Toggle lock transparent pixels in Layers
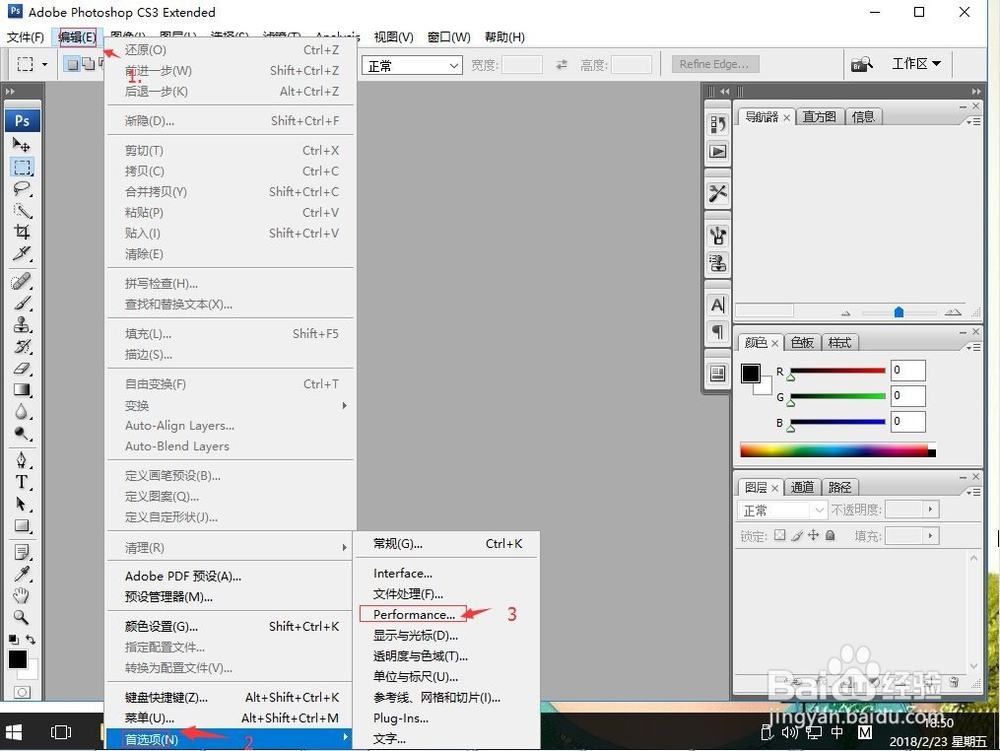This screenshot has width=1000, height=751. [x=779, y=536]
